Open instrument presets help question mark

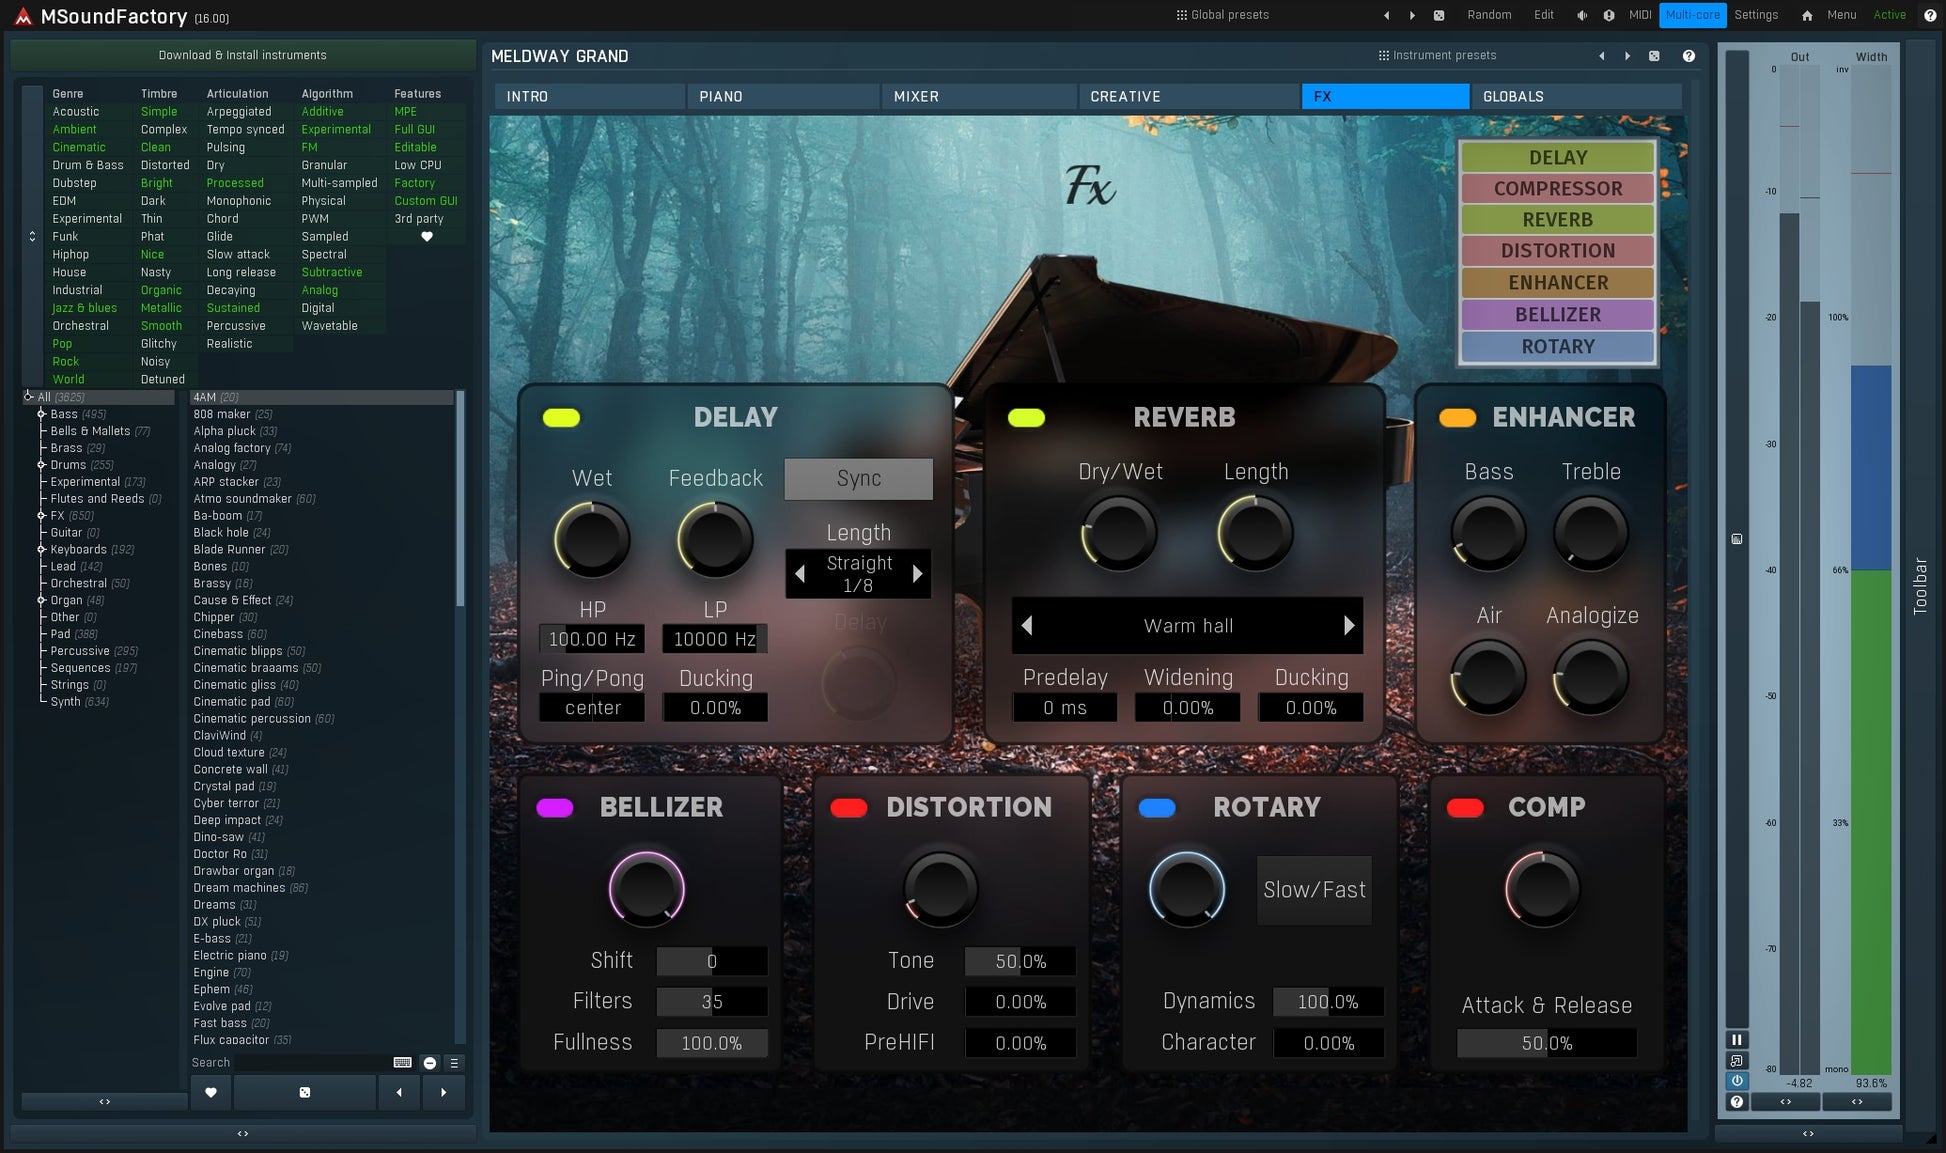point(1689,56)
